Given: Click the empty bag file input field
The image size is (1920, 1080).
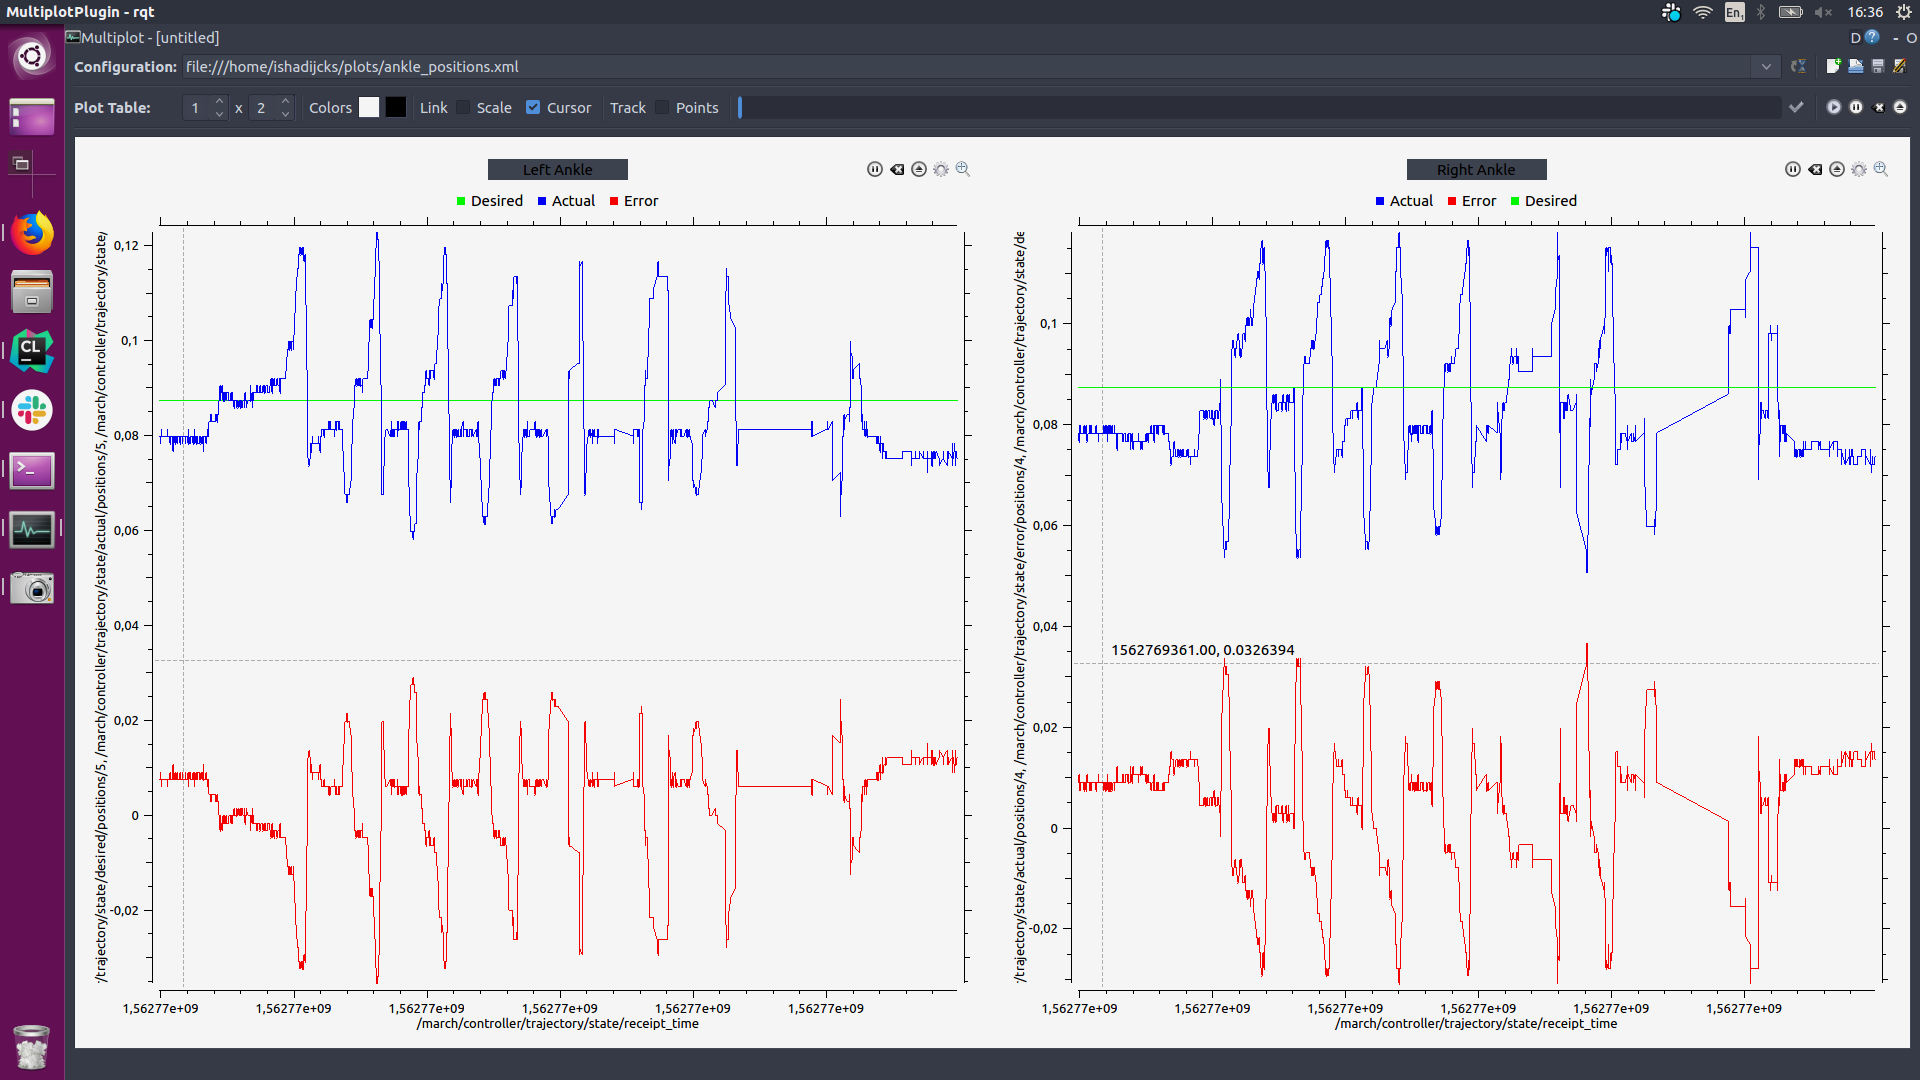Looking at the screenshot, I should (x=1259, y=107).
